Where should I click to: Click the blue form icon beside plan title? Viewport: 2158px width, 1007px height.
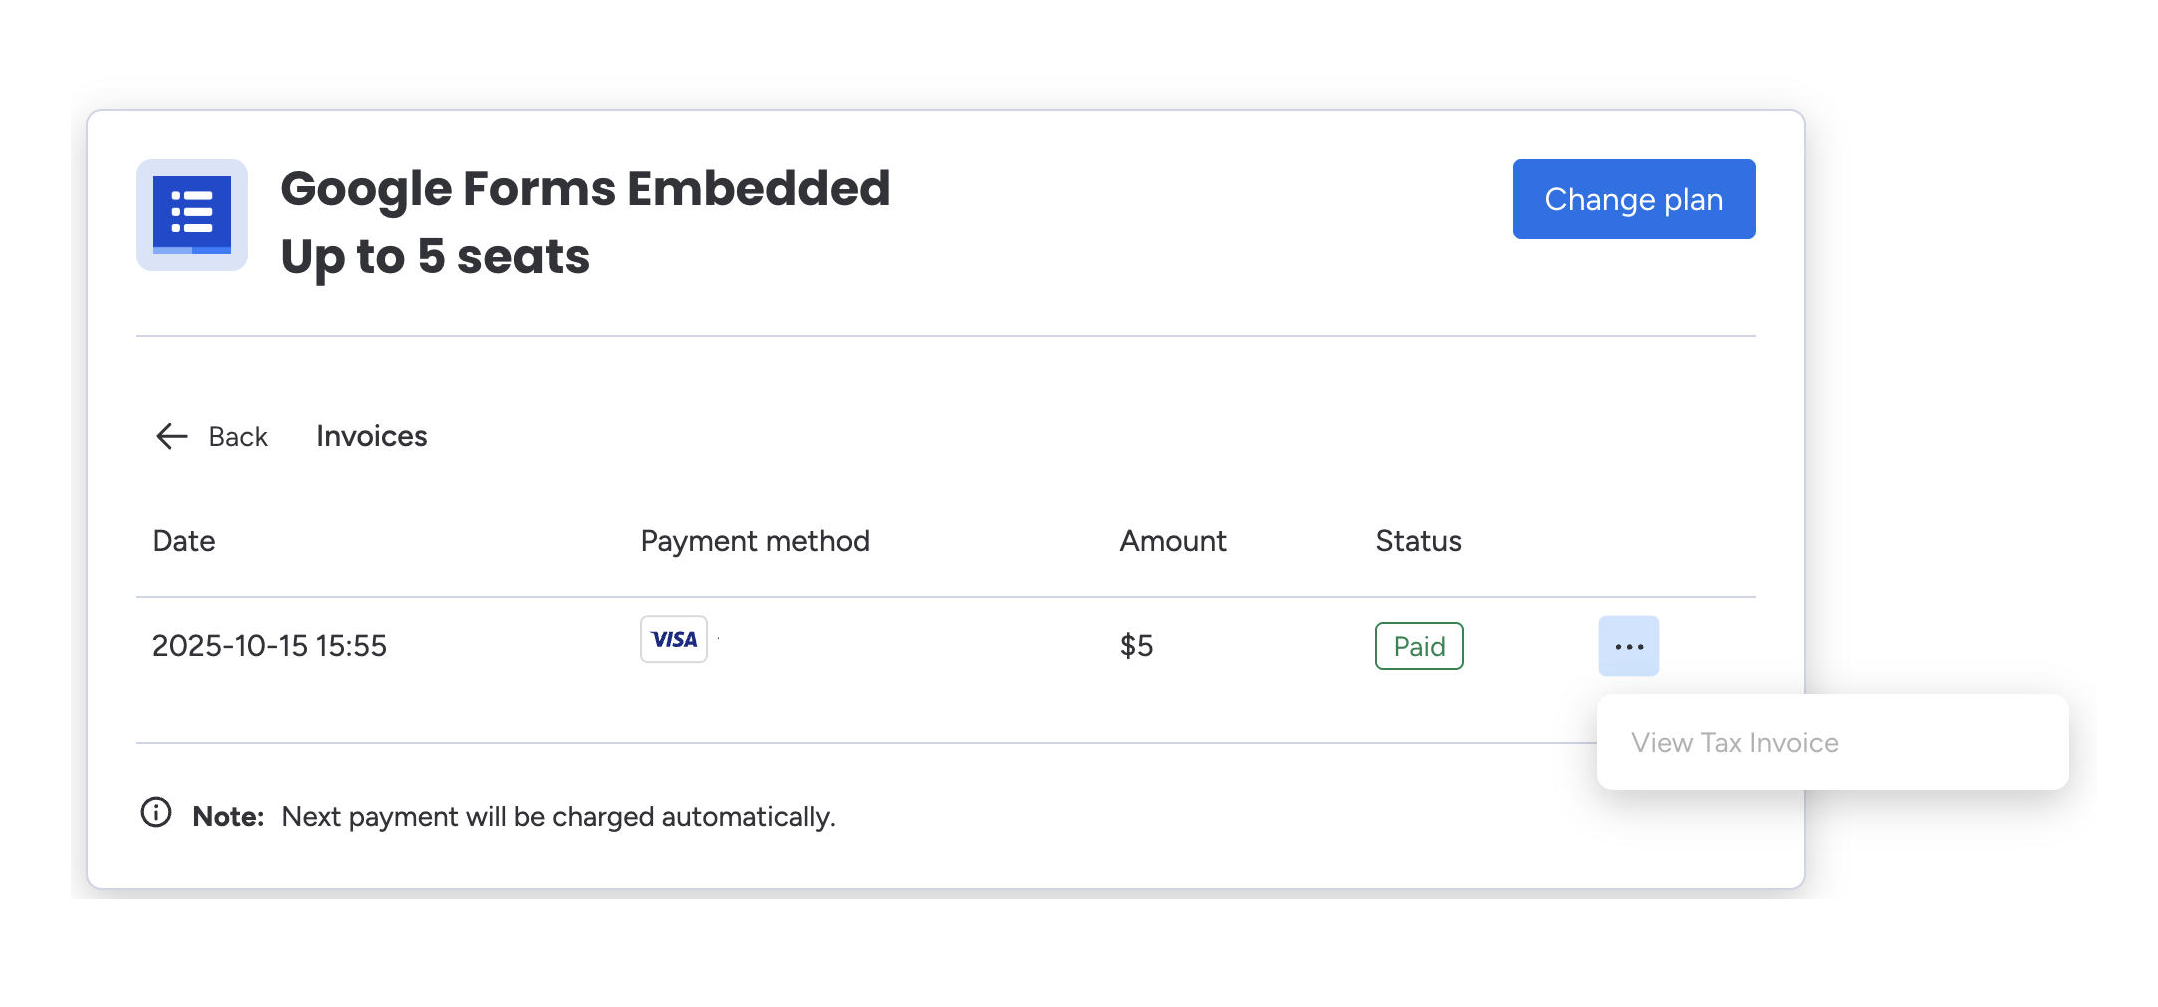coord(191,214)
